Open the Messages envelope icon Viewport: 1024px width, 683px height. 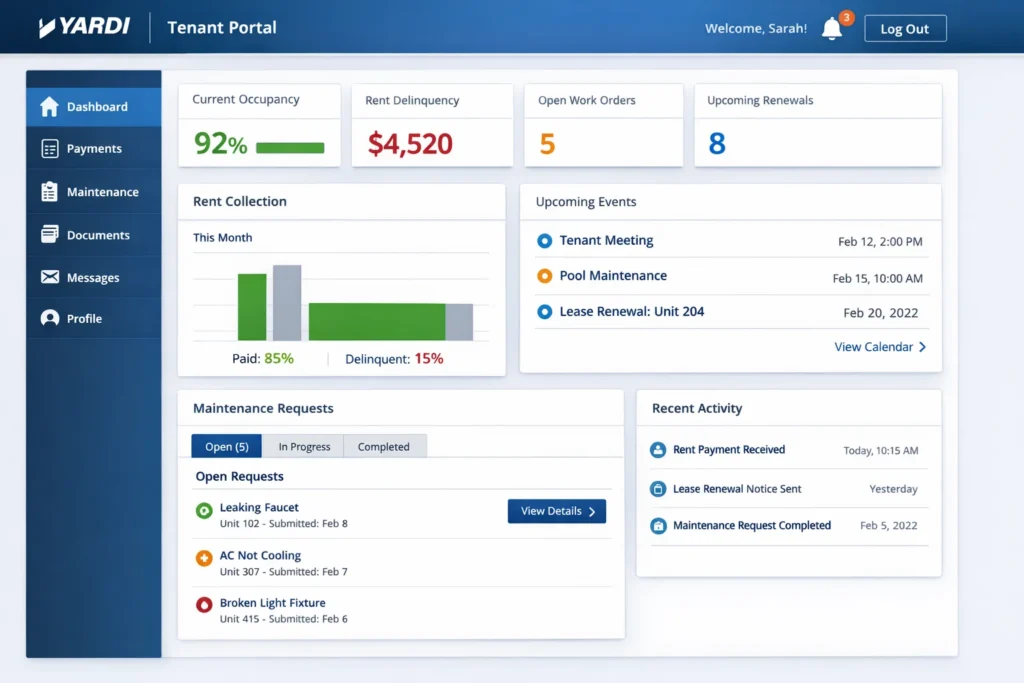point(48,277)
